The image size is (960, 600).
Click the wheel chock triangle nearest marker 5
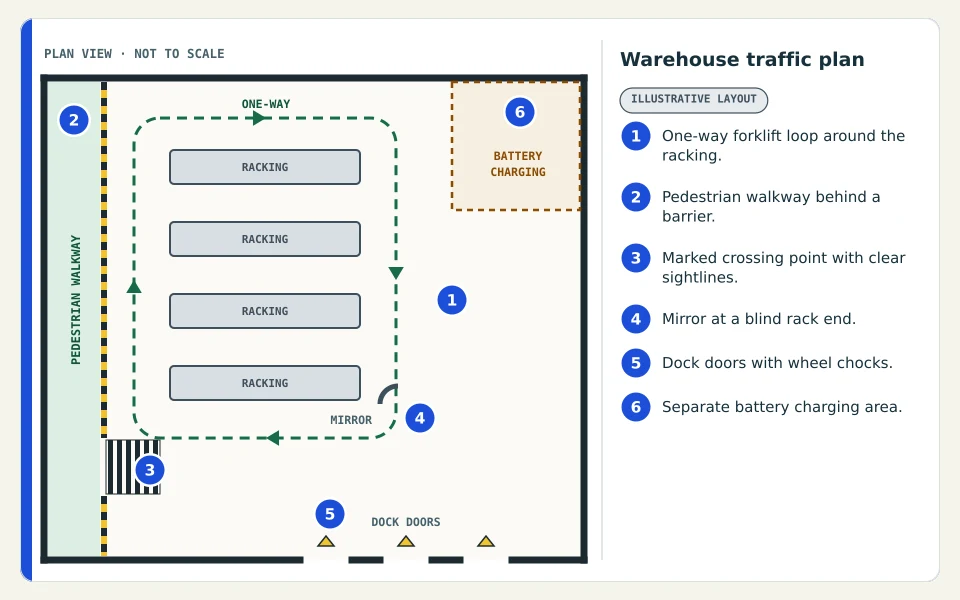click(x=326, y=541)
